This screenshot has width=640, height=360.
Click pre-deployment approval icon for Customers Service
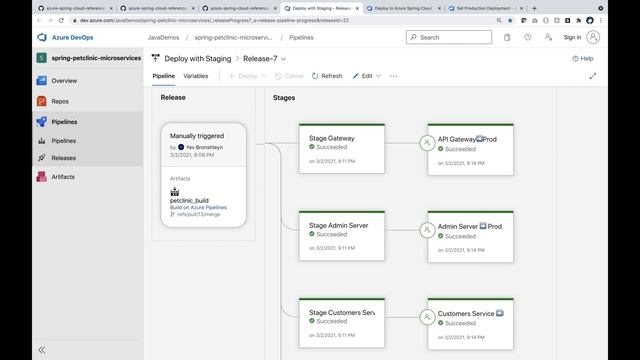pyautogui.click(x=427, y=317)
